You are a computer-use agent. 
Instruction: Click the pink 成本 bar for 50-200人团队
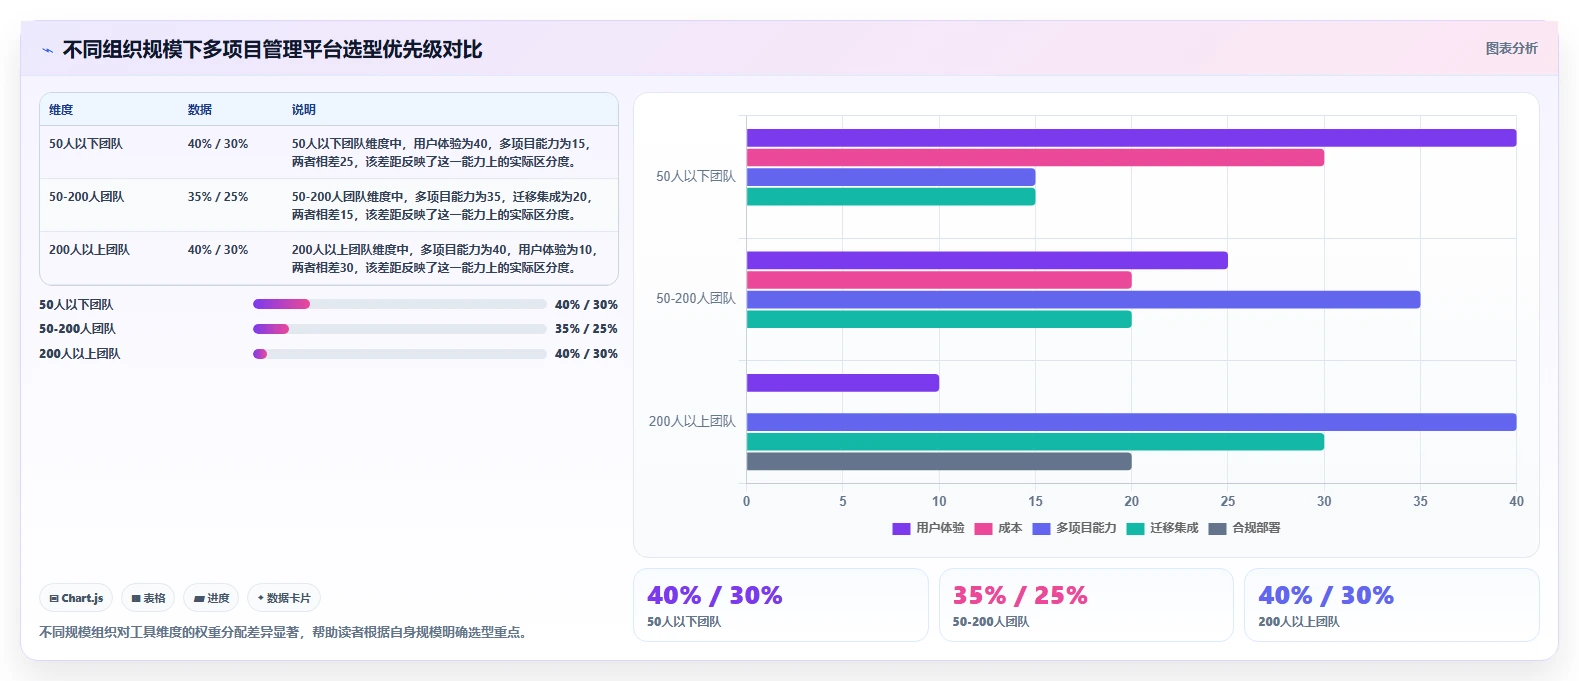(939, 280)
